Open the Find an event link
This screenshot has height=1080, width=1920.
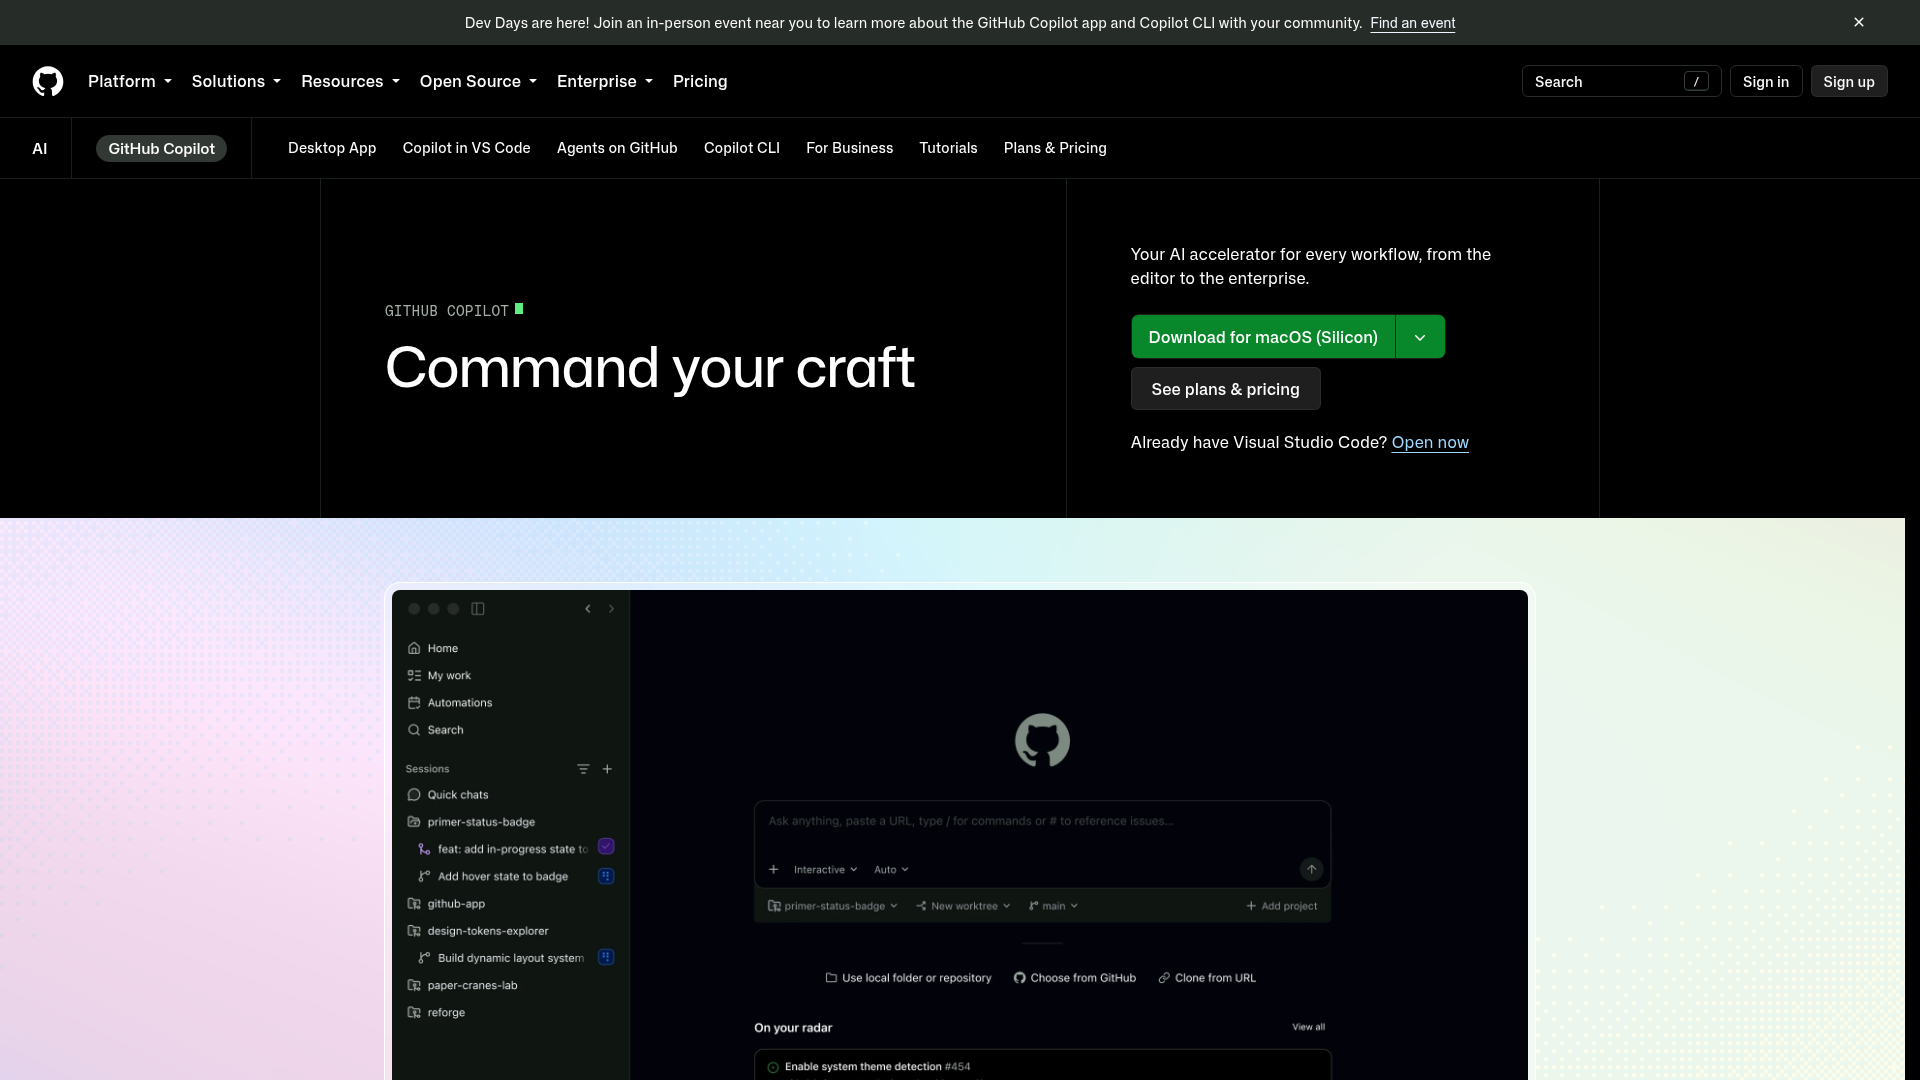pyautogui.click(x=1412, y=23)
